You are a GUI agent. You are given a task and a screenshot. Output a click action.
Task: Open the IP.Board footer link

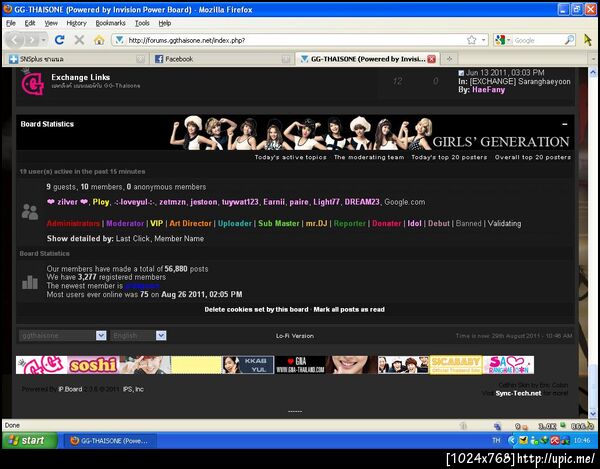click(70, 389)
